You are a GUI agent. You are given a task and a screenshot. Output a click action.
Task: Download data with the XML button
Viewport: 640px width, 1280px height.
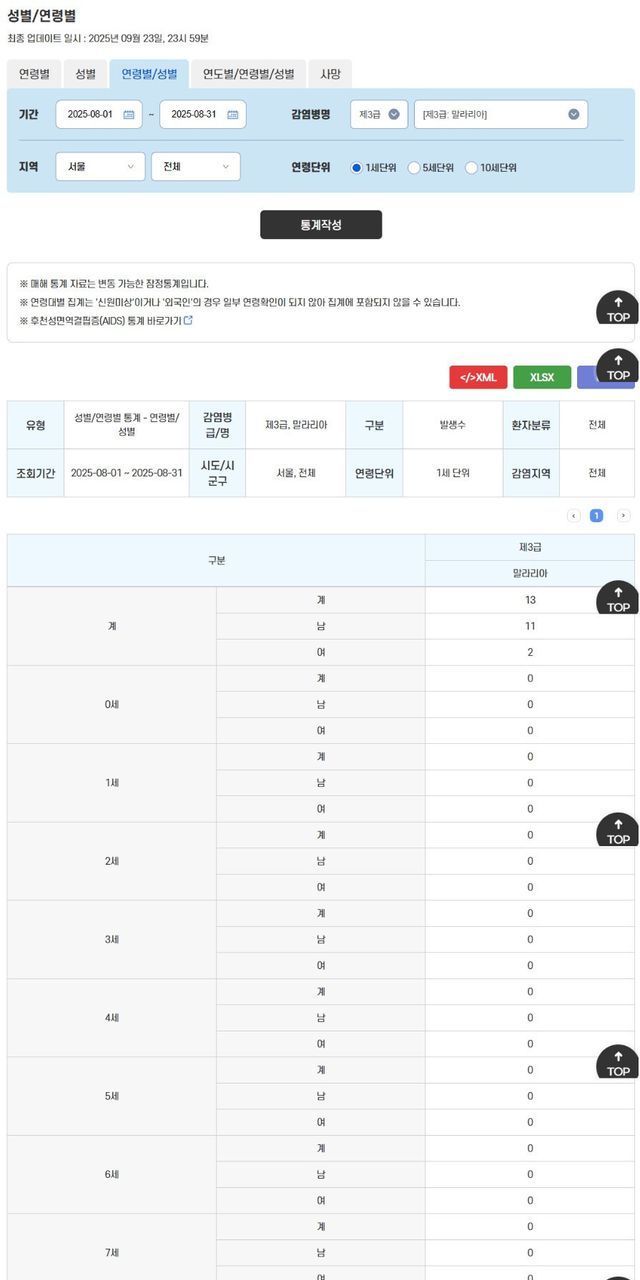(x=478, y=377)
